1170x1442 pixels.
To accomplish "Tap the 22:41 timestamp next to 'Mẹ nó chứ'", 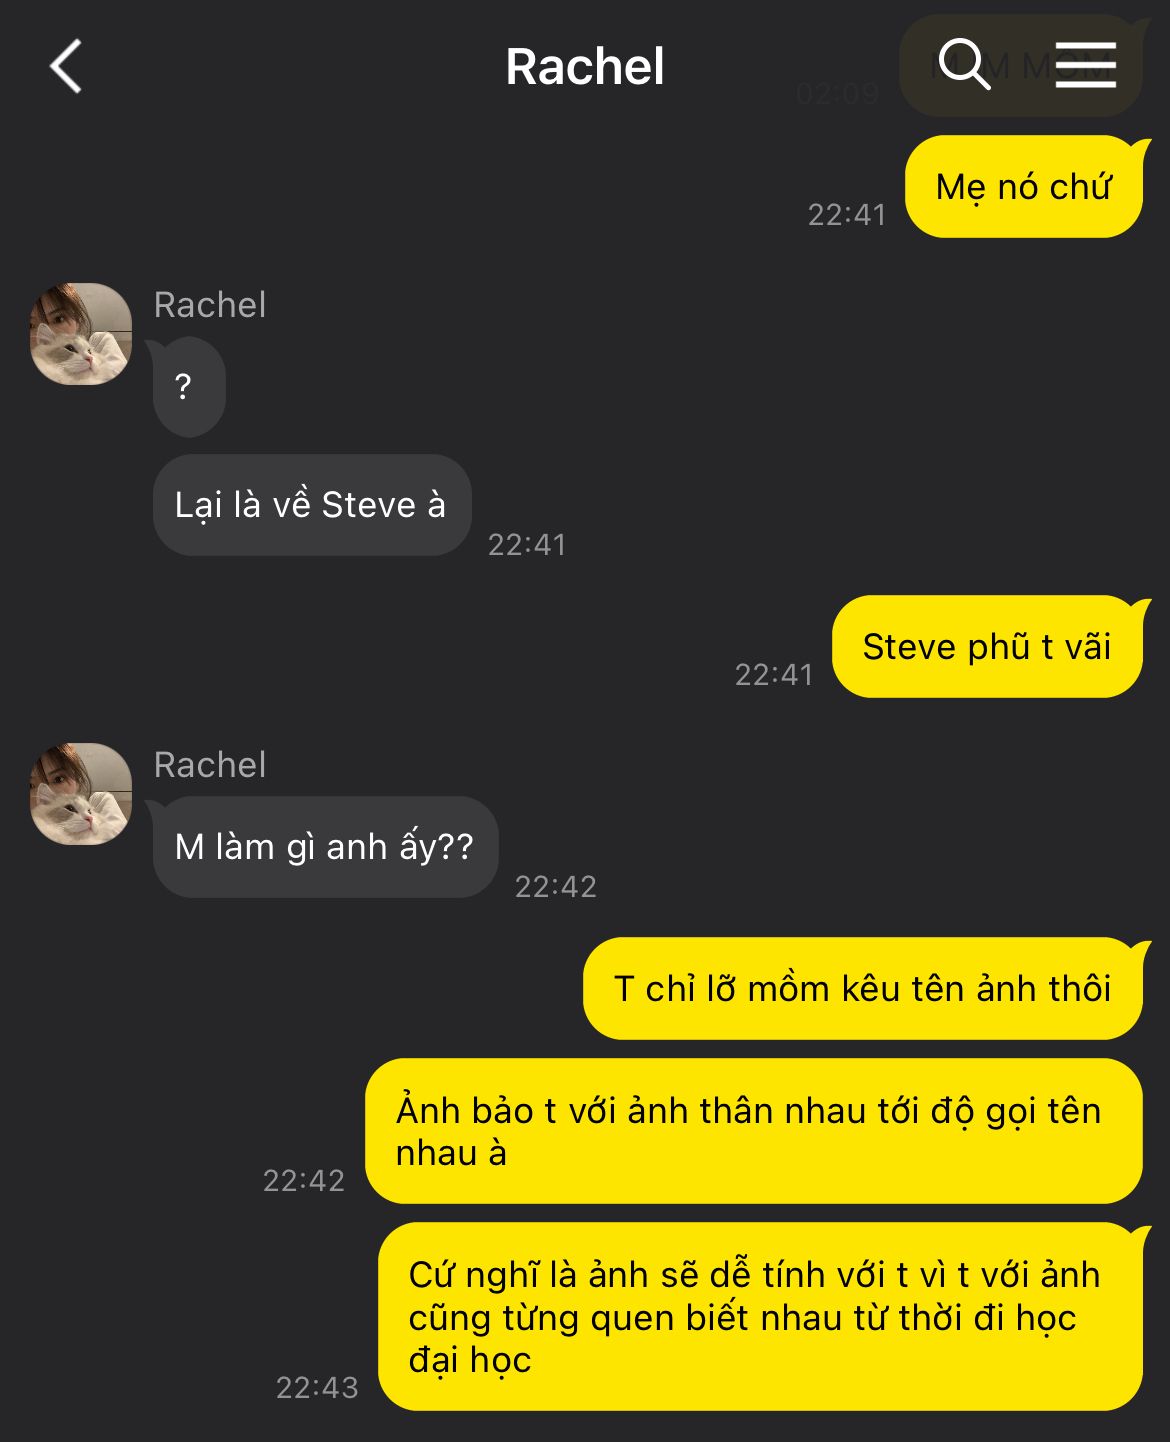I will (847, 214).
